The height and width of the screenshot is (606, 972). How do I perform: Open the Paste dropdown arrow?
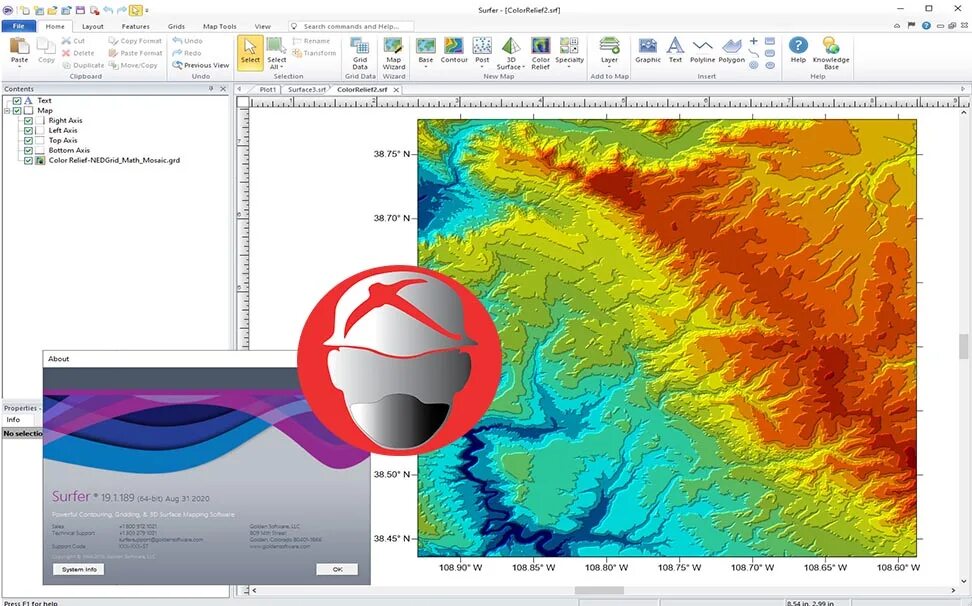(x=19, y=66)
